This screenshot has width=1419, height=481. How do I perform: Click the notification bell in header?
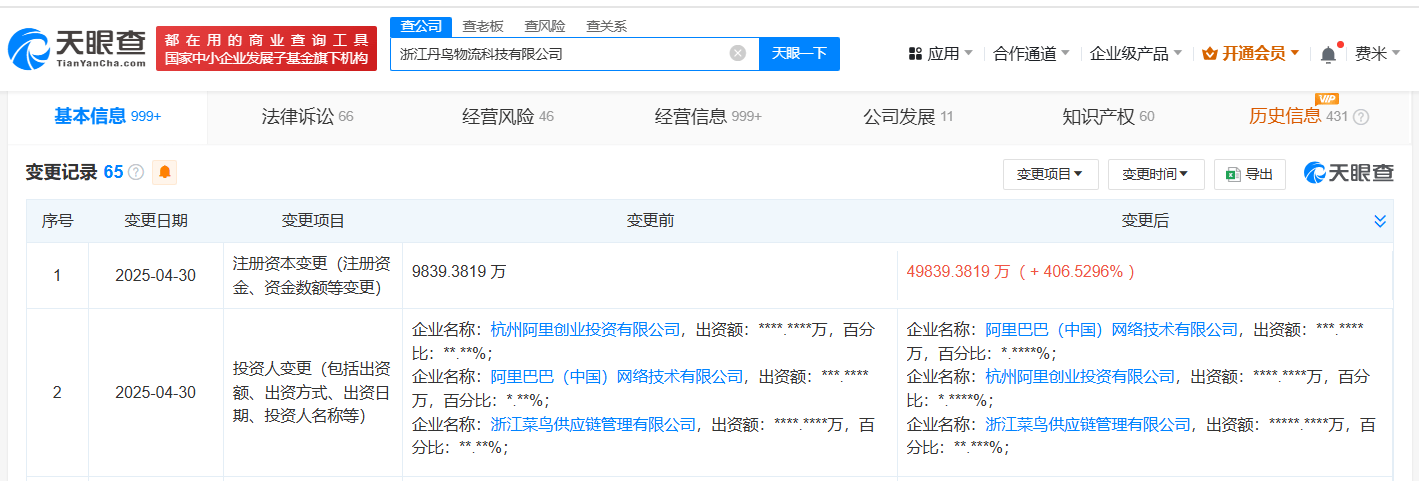[x=1328, y=54]
